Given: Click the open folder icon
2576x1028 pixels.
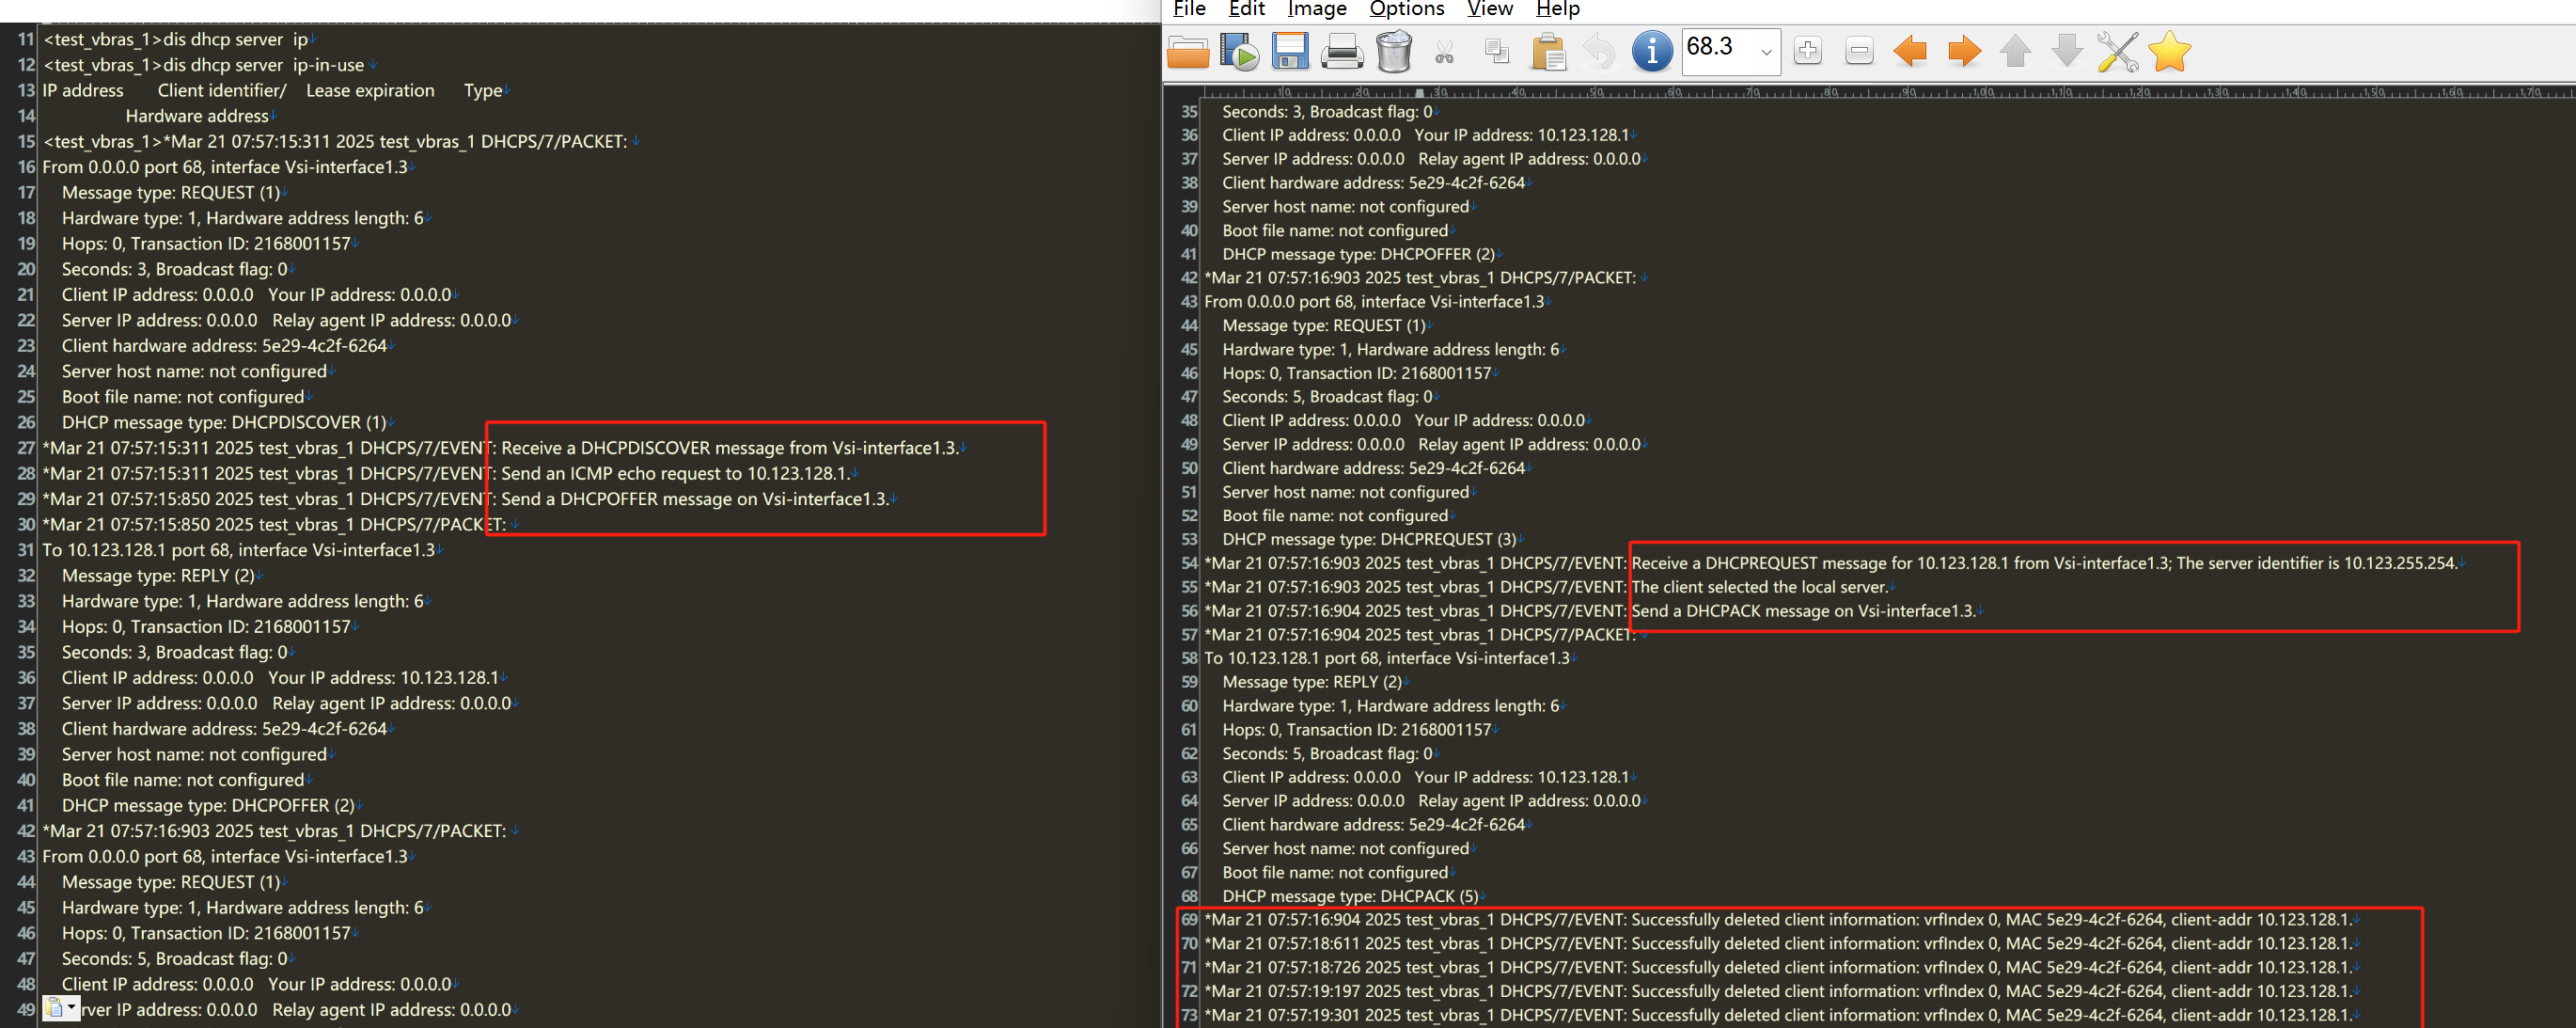Looking at the screenshot, I should coord(1187,51).
